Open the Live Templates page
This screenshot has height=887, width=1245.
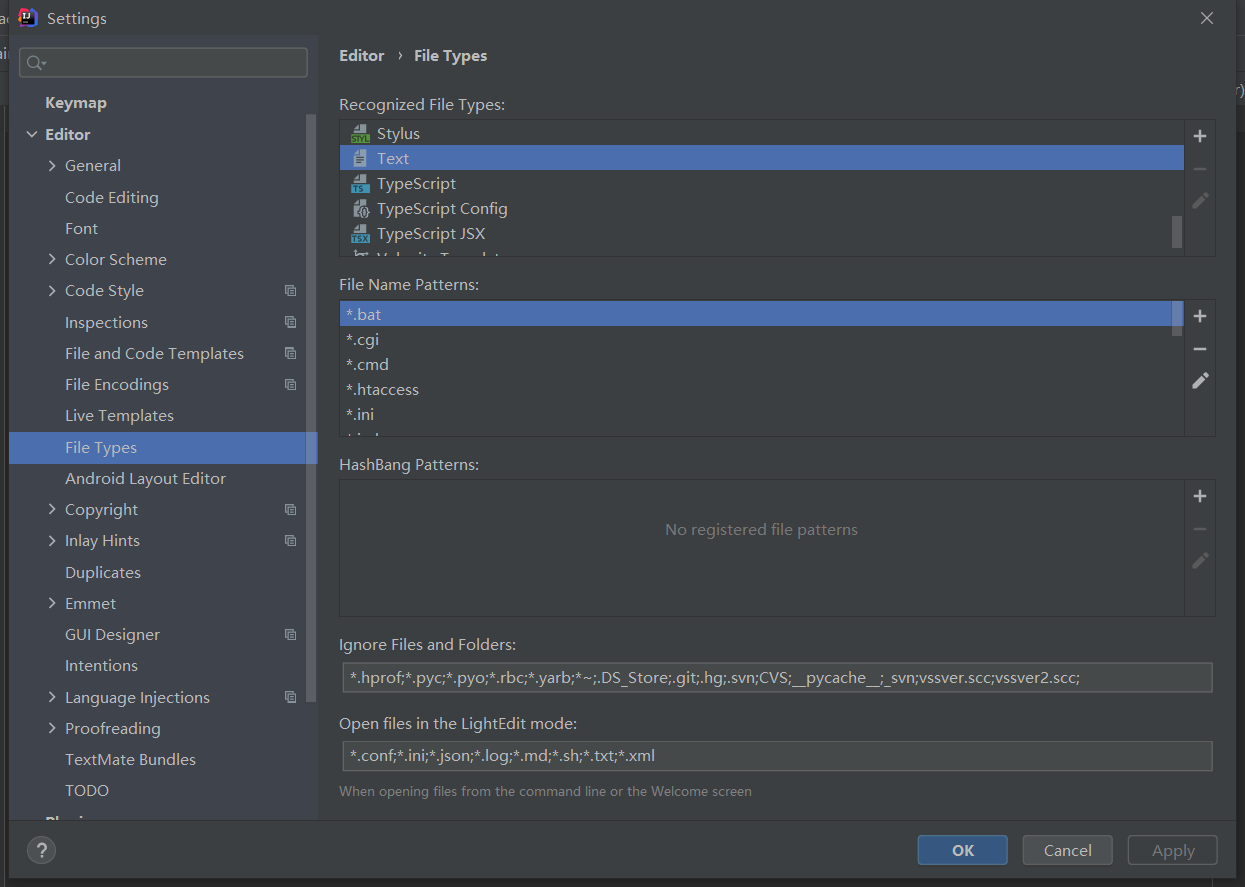(119, 416)
